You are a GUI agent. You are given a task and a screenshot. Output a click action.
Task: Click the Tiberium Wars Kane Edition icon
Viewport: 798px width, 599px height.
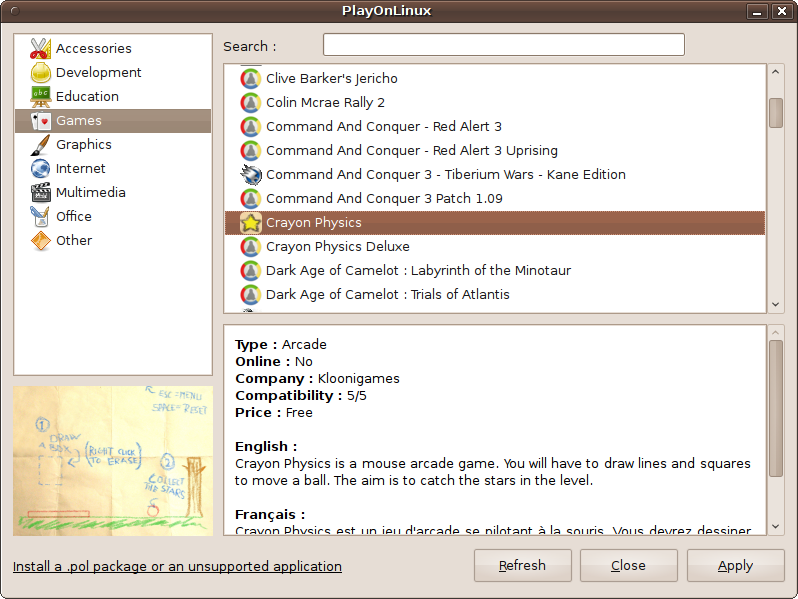point(250,175)
